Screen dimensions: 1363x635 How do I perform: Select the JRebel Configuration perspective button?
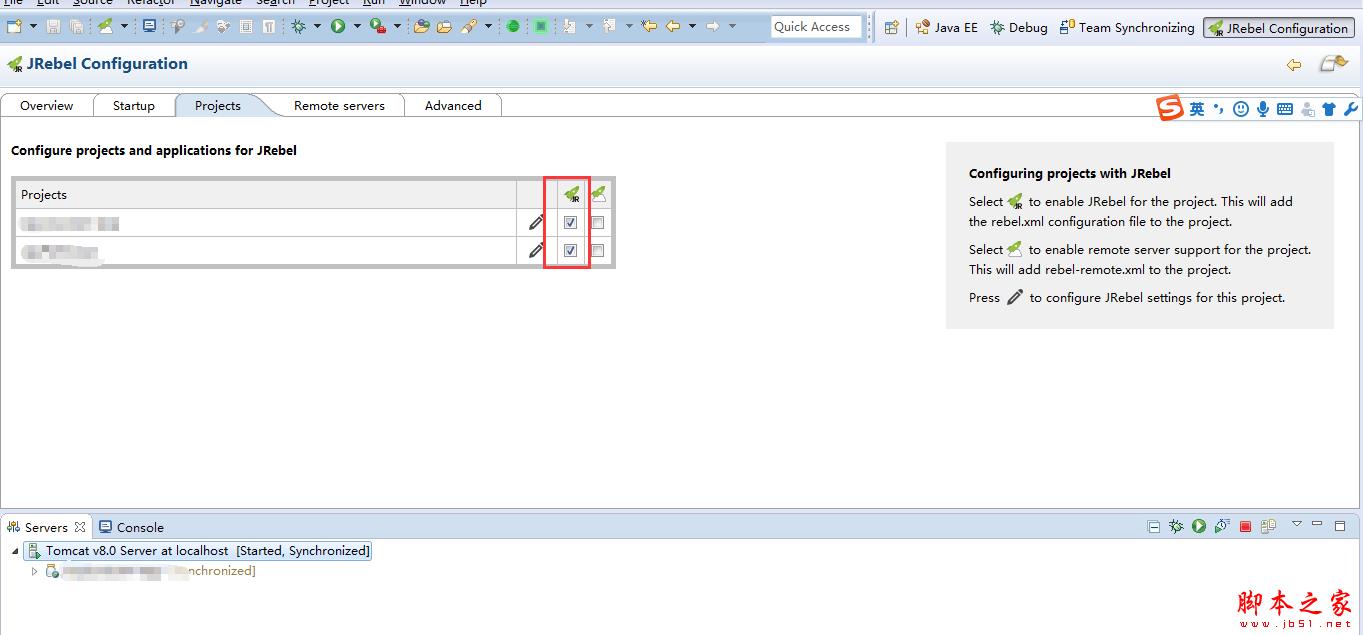click(x=1278, y=28)
